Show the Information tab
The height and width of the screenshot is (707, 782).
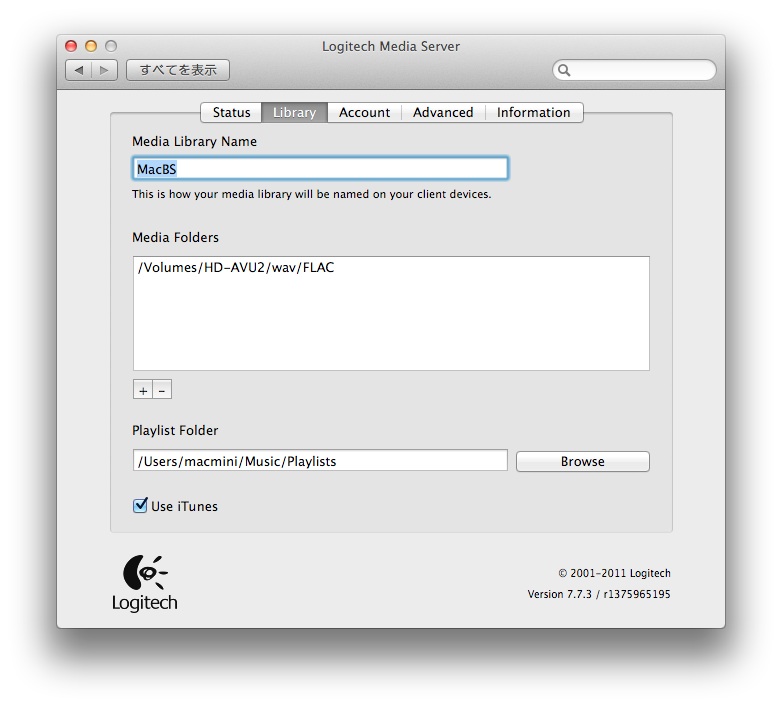[534, 113]
